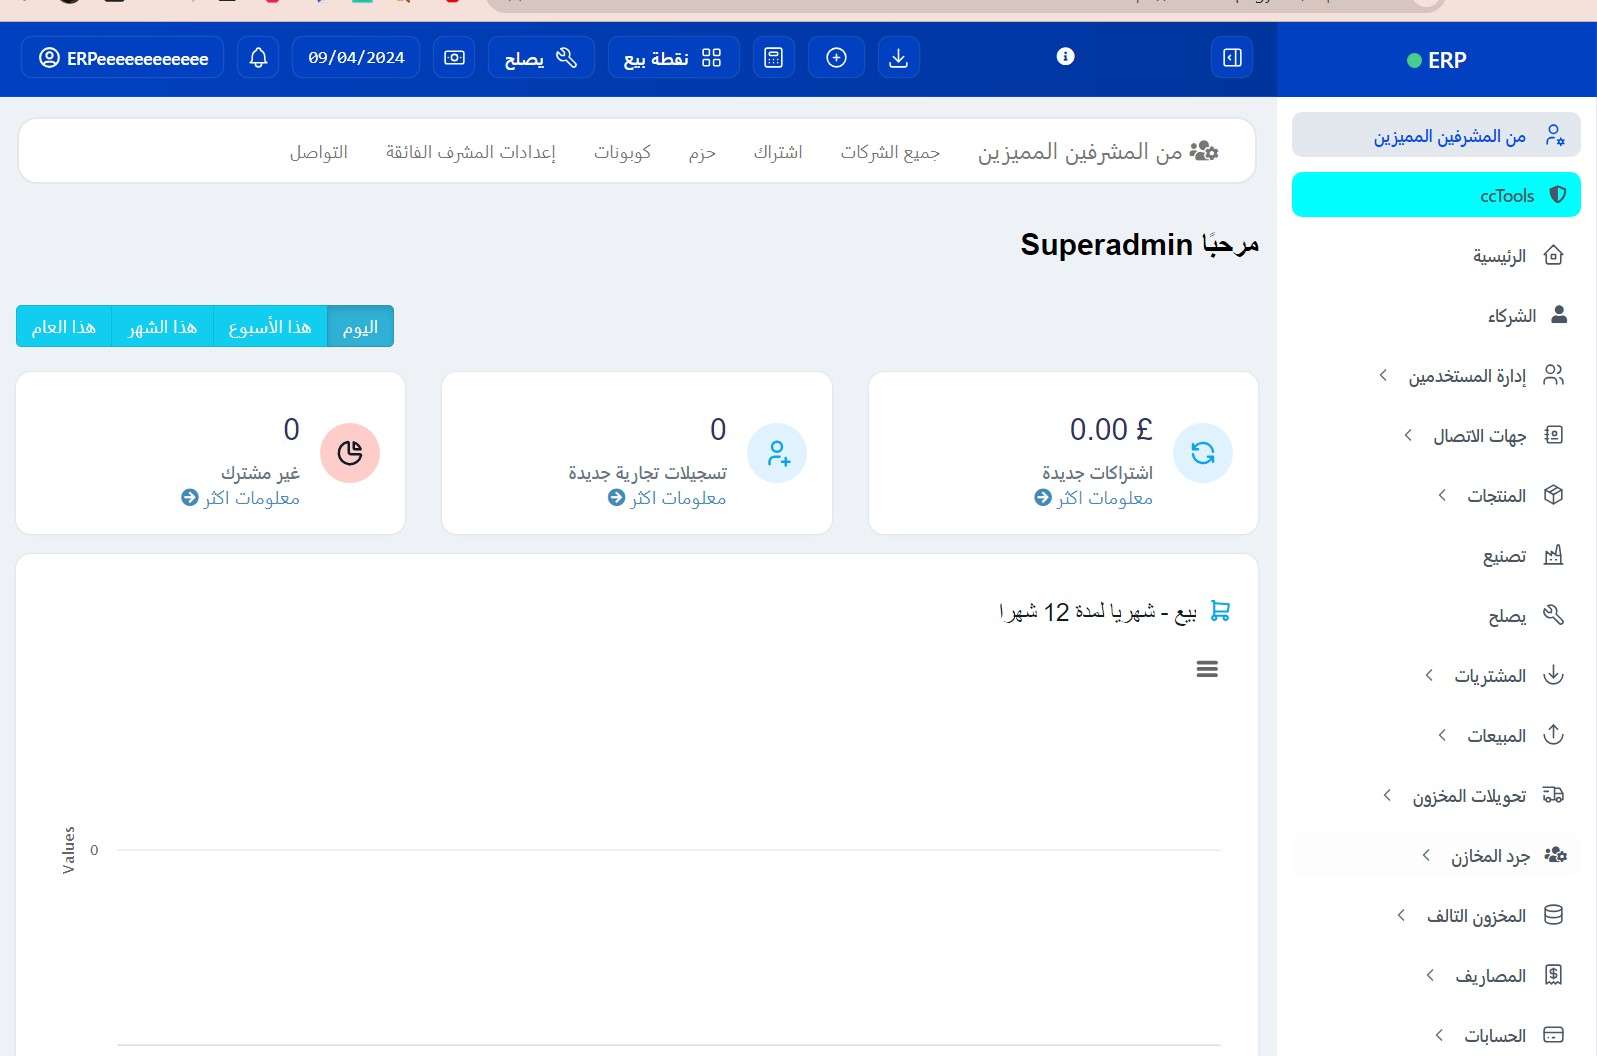Toggle the sidebar collapse icon
This screenshot has width=1597, height=1056.
point(1232,58)
